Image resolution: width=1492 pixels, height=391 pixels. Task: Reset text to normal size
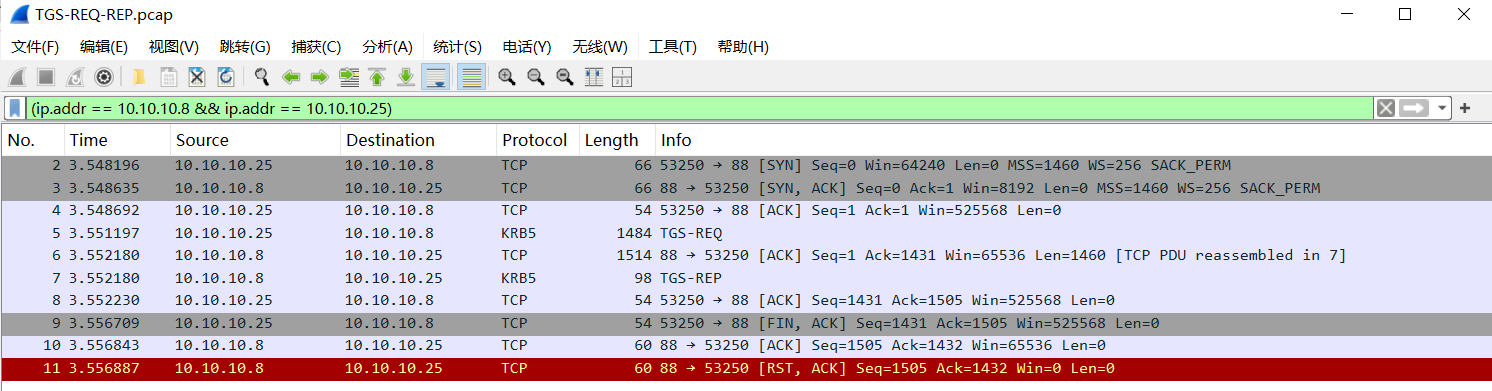coord(565,77)
